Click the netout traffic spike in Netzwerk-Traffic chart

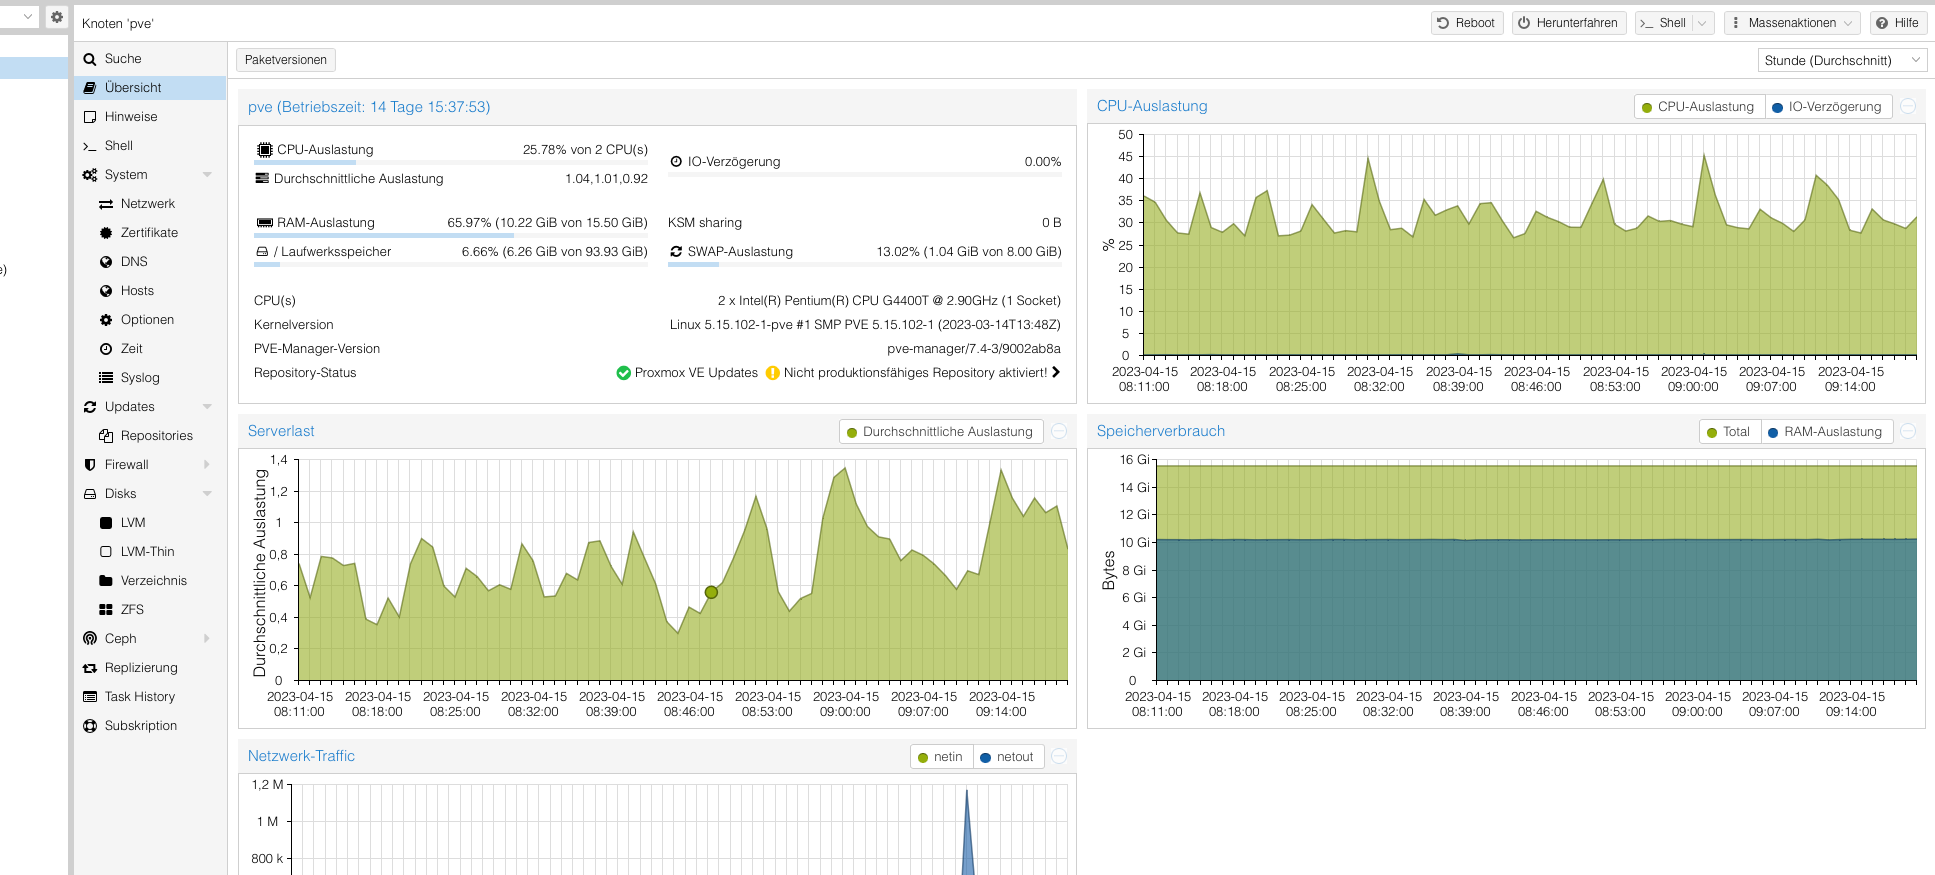click(967, 833)
